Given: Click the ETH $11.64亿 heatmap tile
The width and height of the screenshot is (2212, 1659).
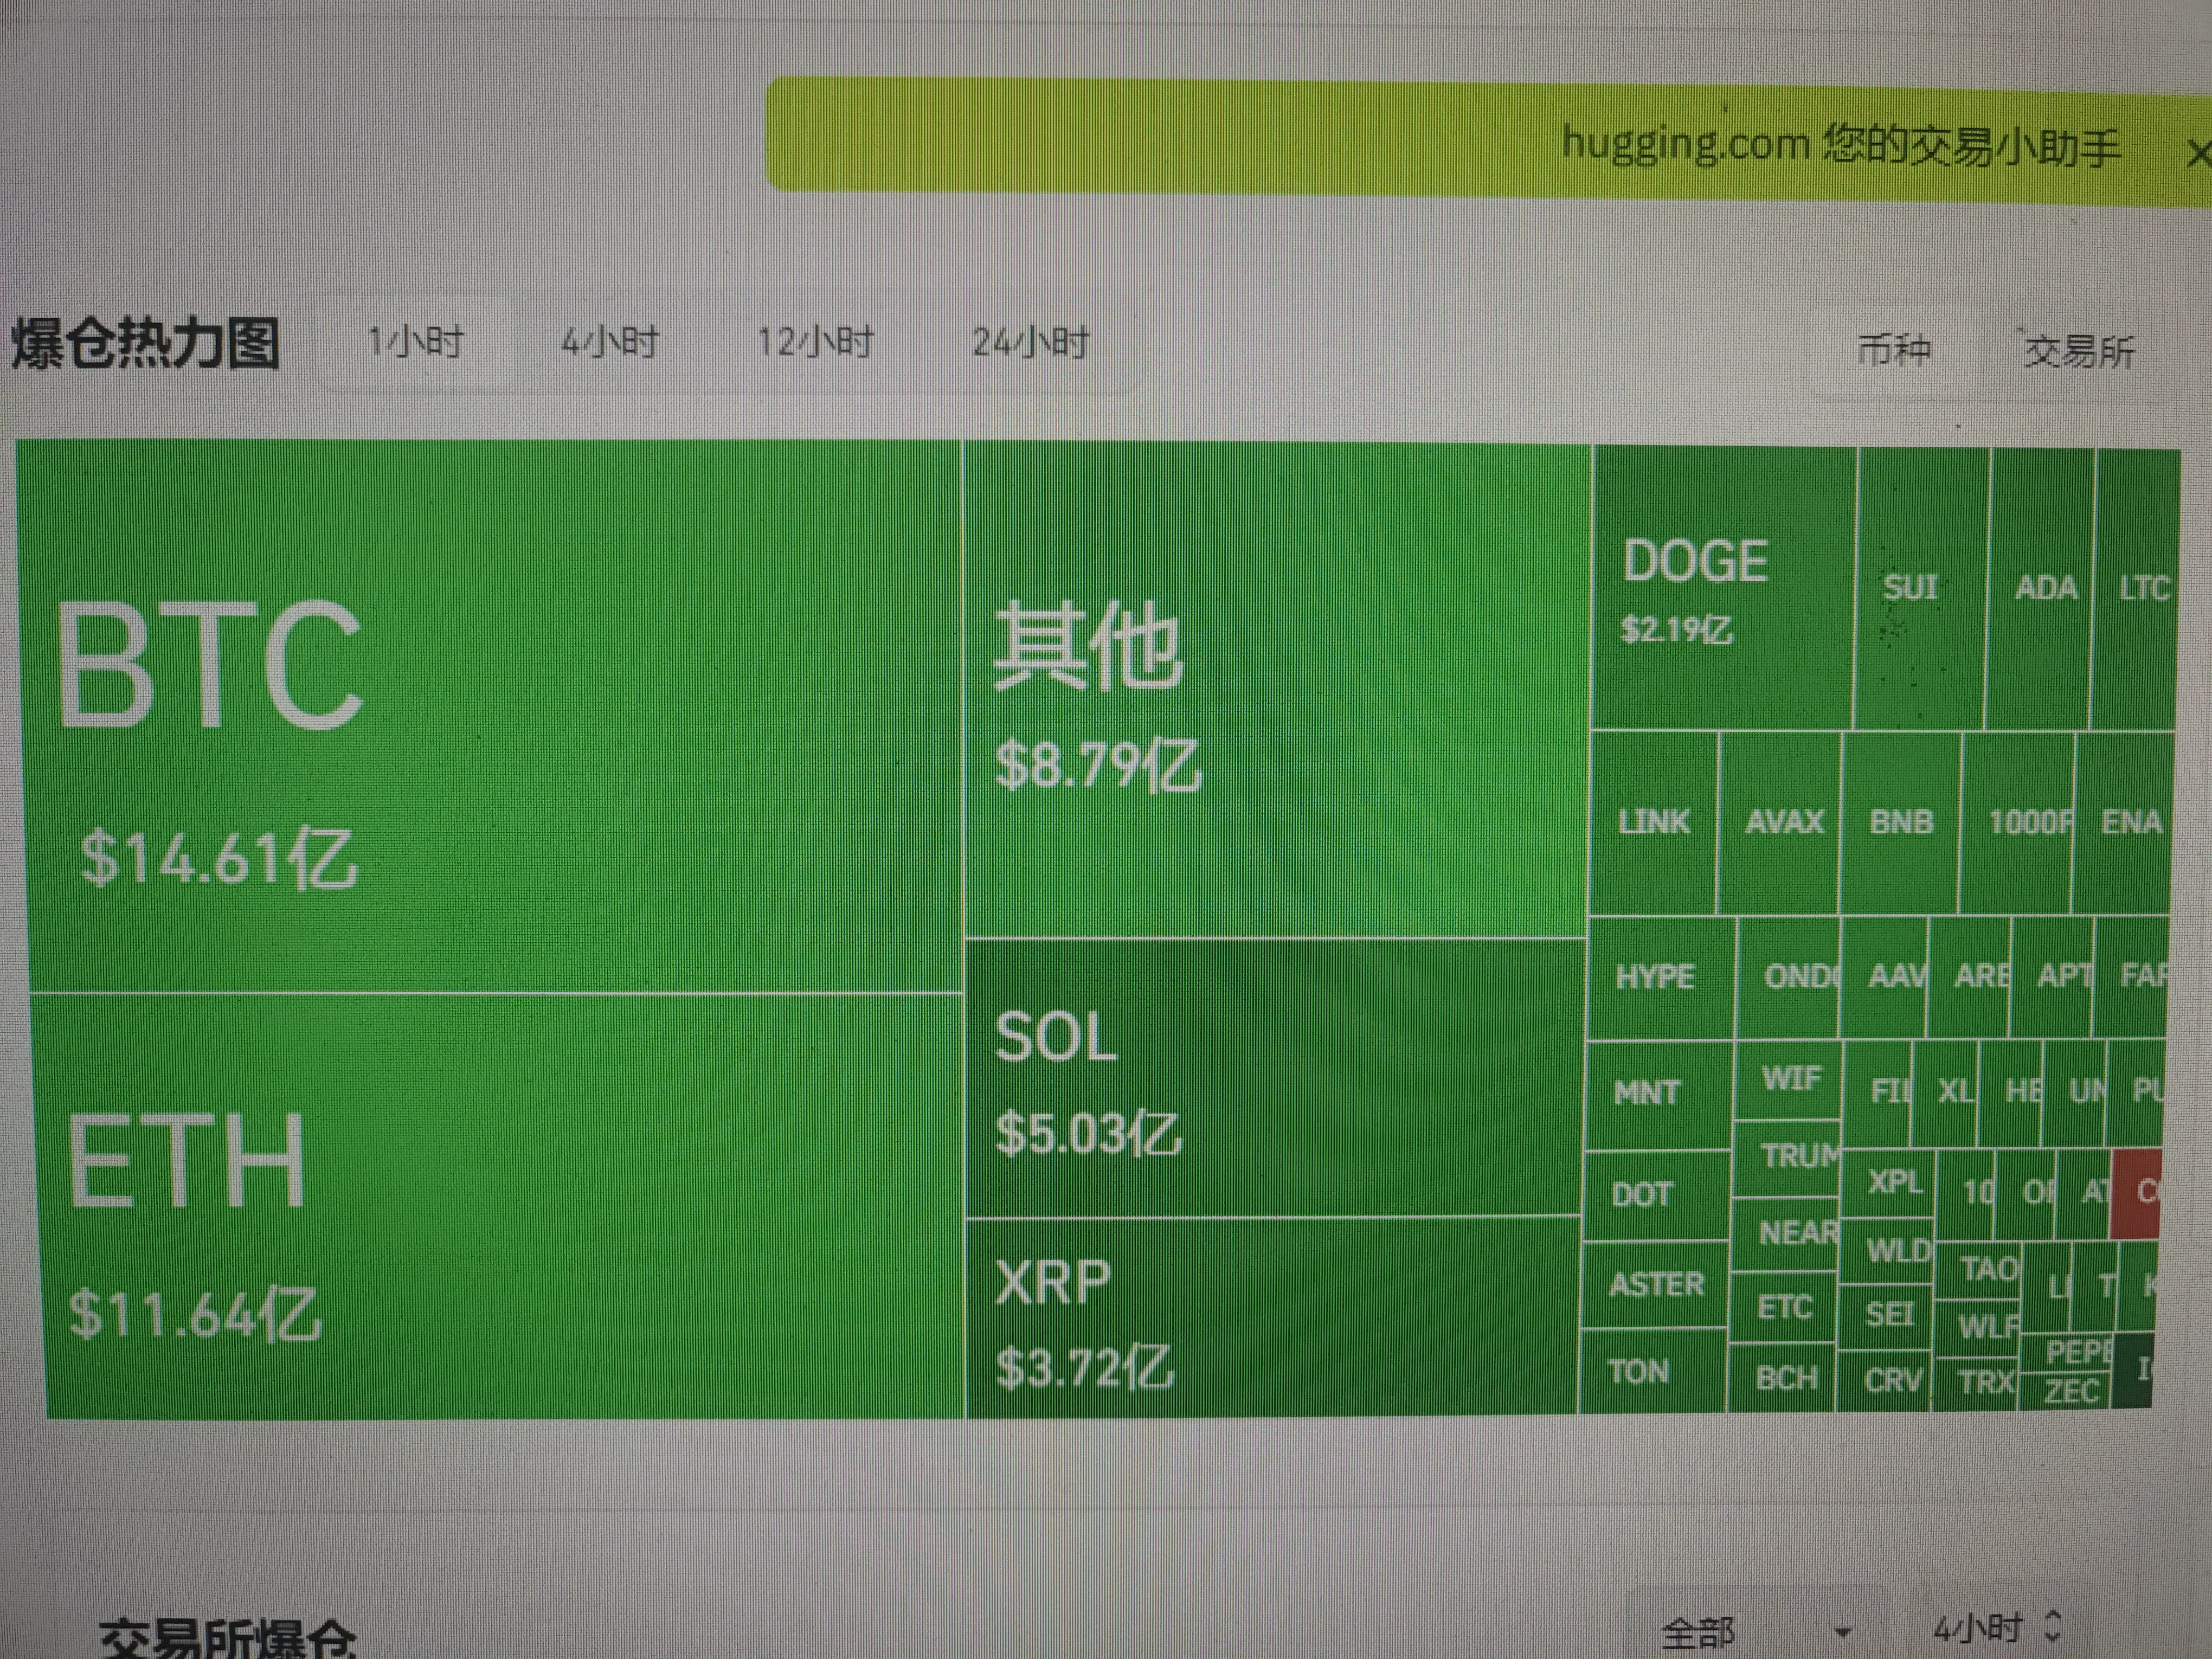Looking at the screenshot, I should pyautogui.click(x=500, y=1205).
